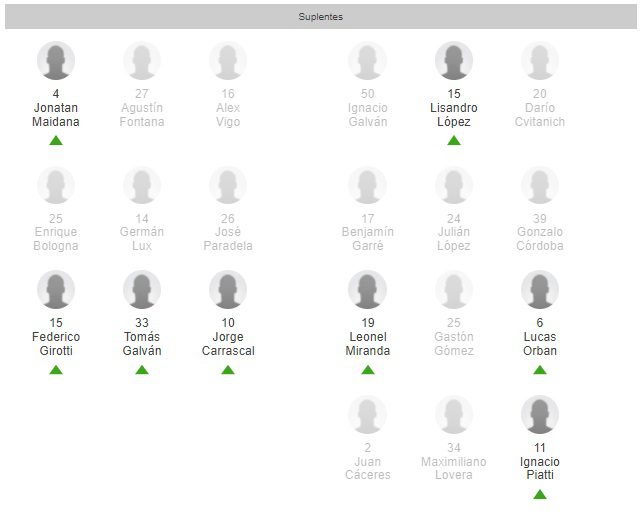The height and width of the screenshot is (519, 642).
Task: Click the green arrow below Leonel Miranda
Action: 368,370
